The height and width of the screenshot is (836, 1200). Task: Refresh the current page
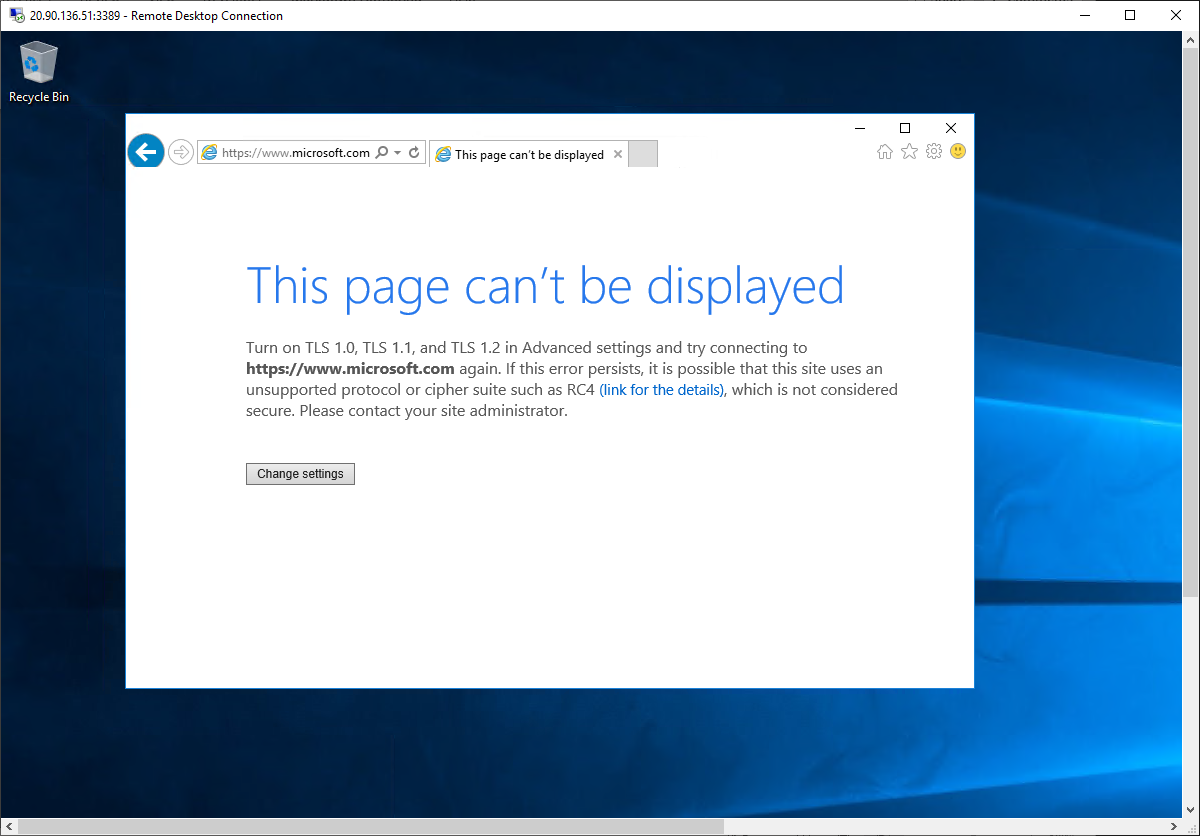click(414, 152)
